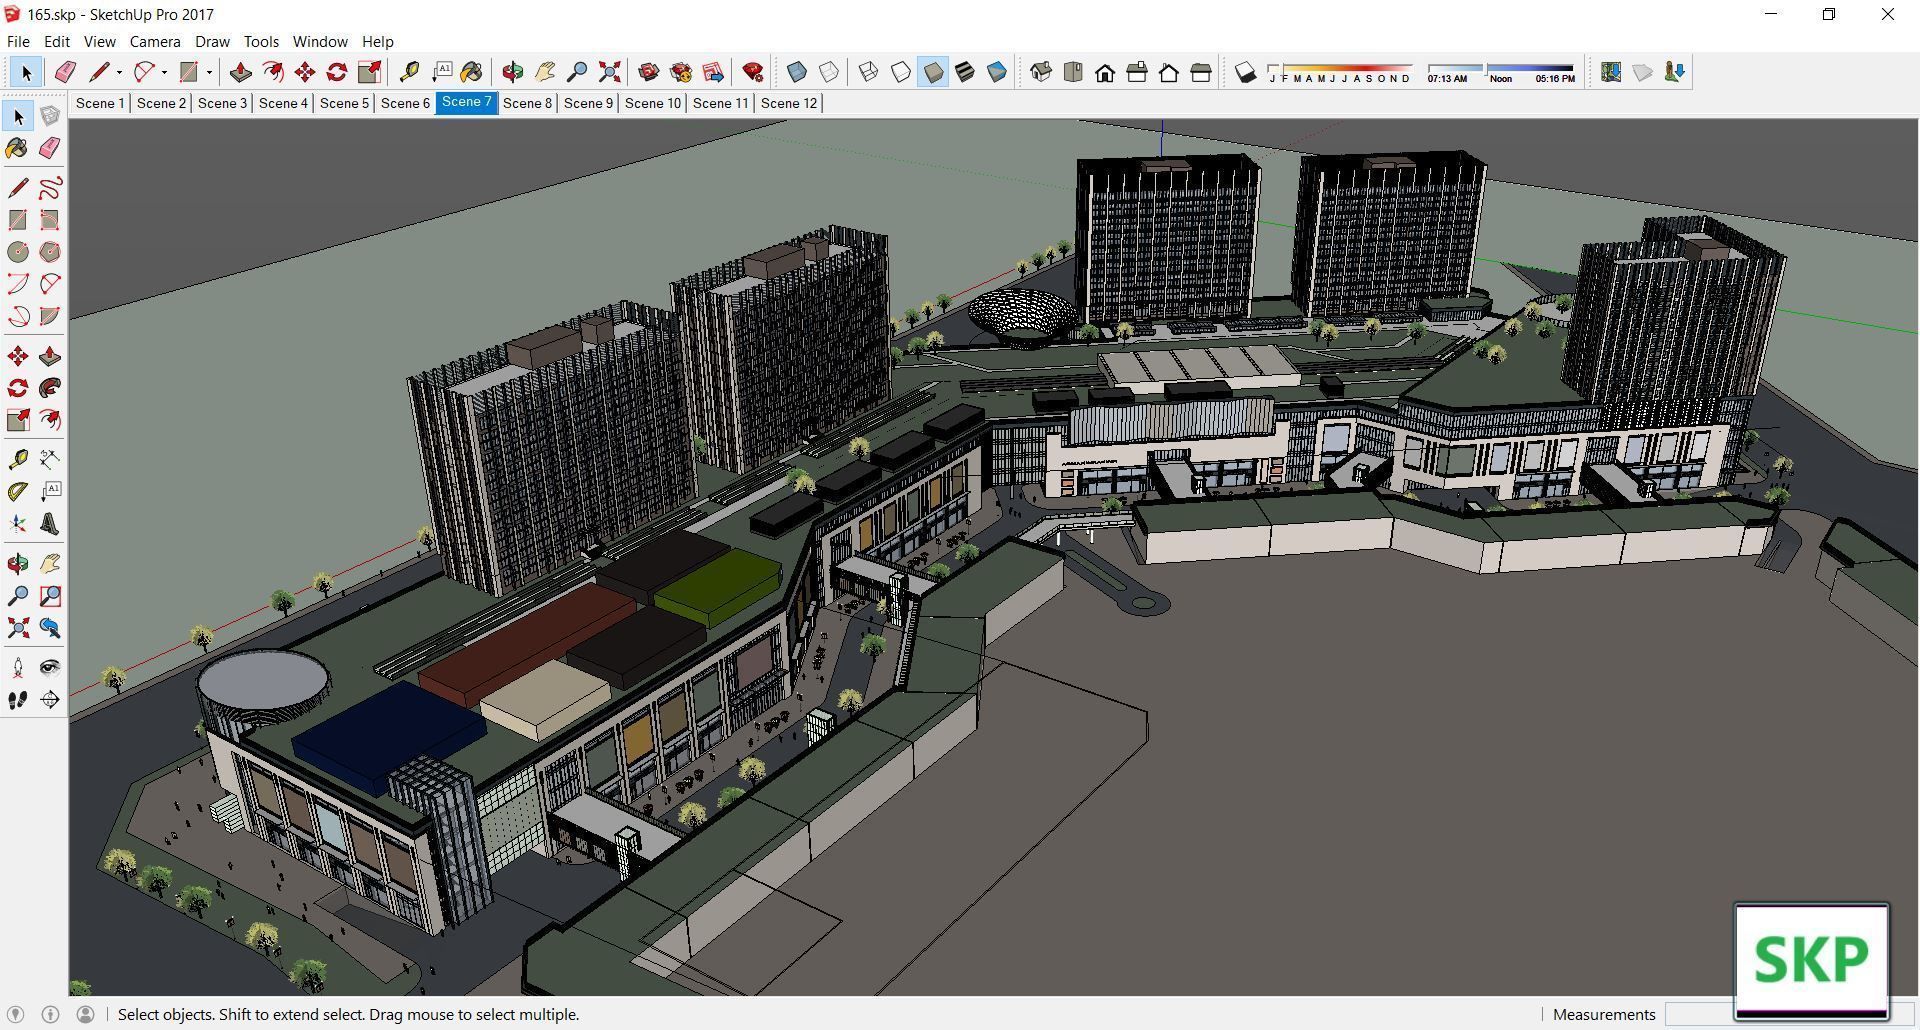Activate the Look Around eye tool
The image size is (1920, 1030).
[50, 668]
